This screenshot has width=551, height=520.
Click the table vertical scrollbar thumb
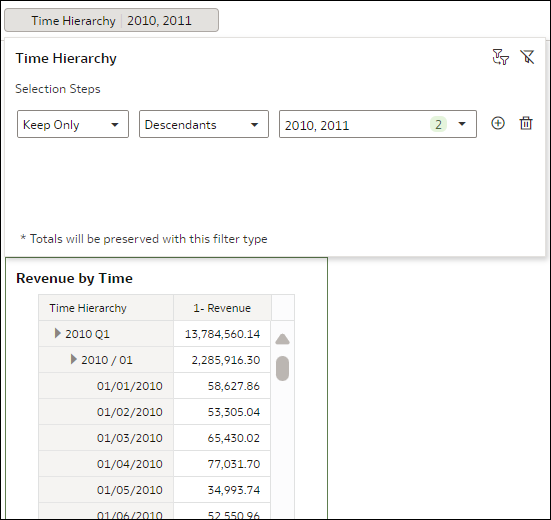pos(283,368)
